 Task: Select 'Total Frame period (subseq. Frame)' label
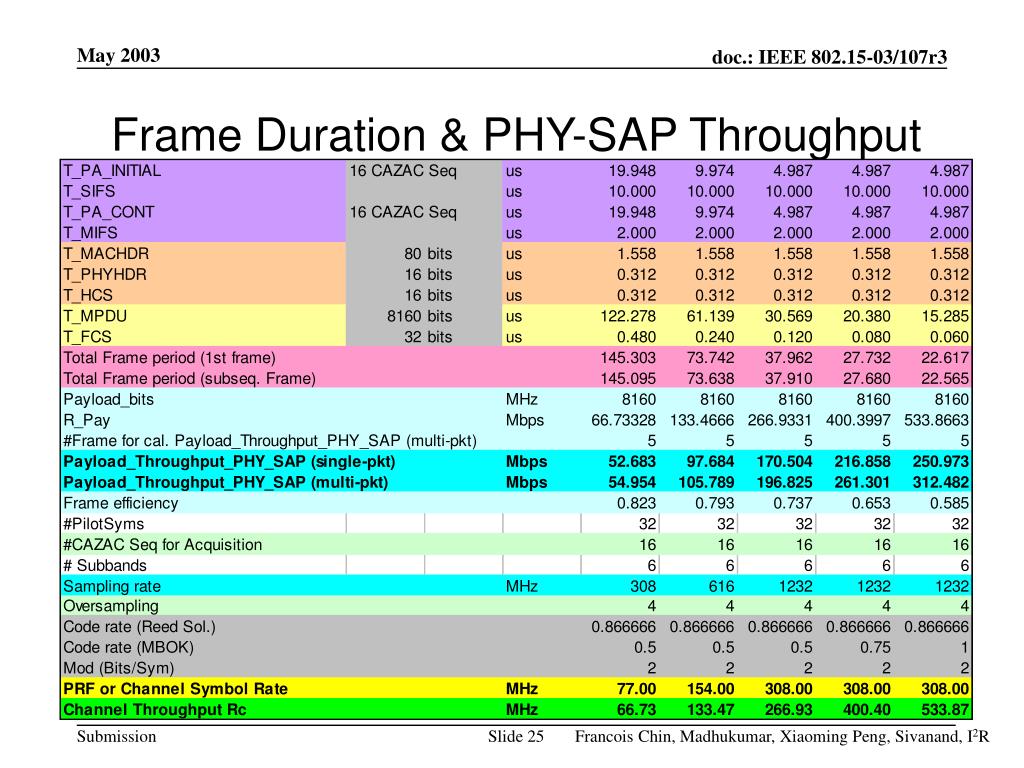[189, 379]
